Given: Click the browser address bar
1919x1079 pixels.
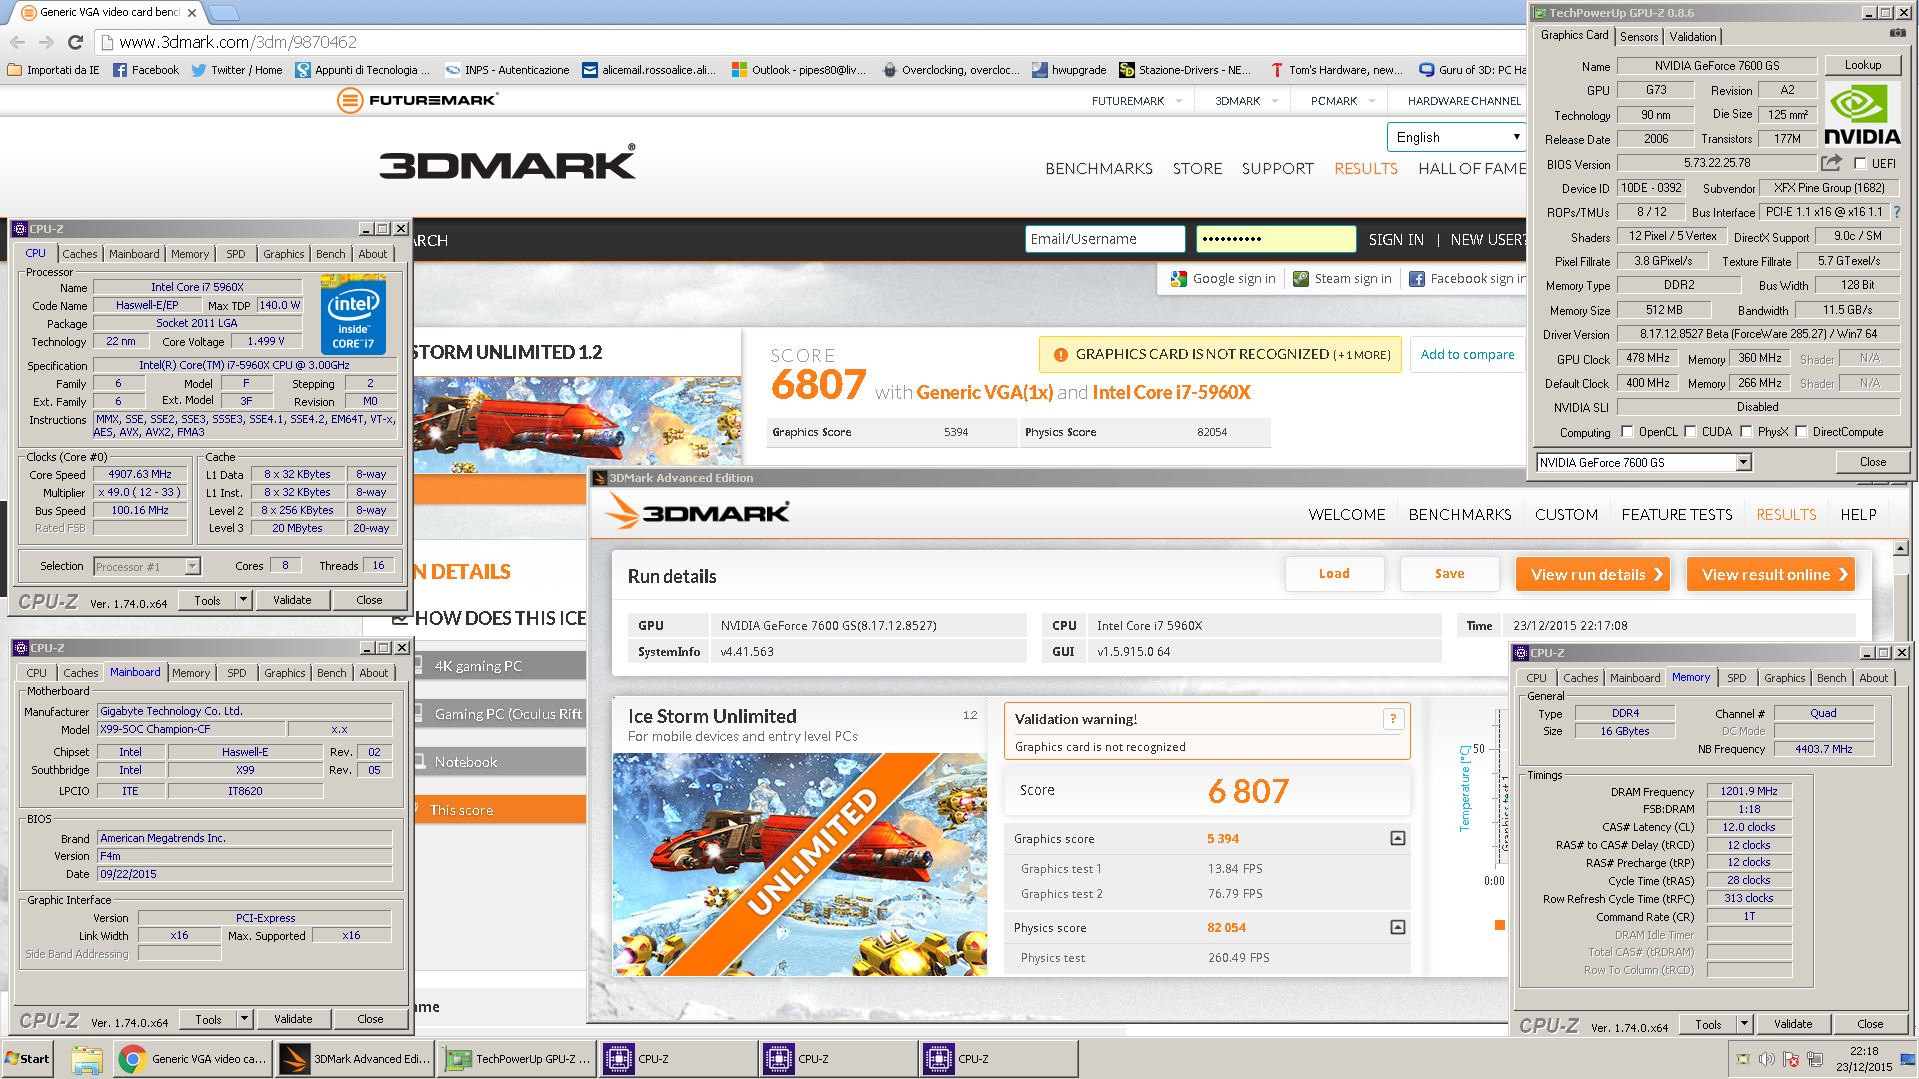Looking at the screenshot, I should (x=800, y=42).
